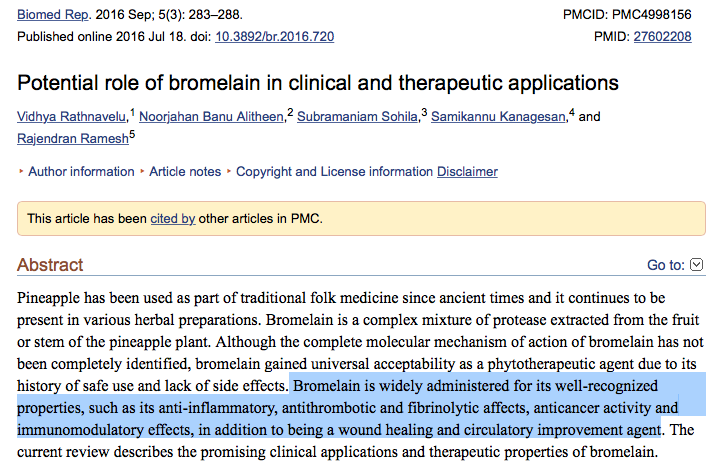This screenshot has height=468, width=714.
Task: Click the article title text
Action: click(318, 82)
